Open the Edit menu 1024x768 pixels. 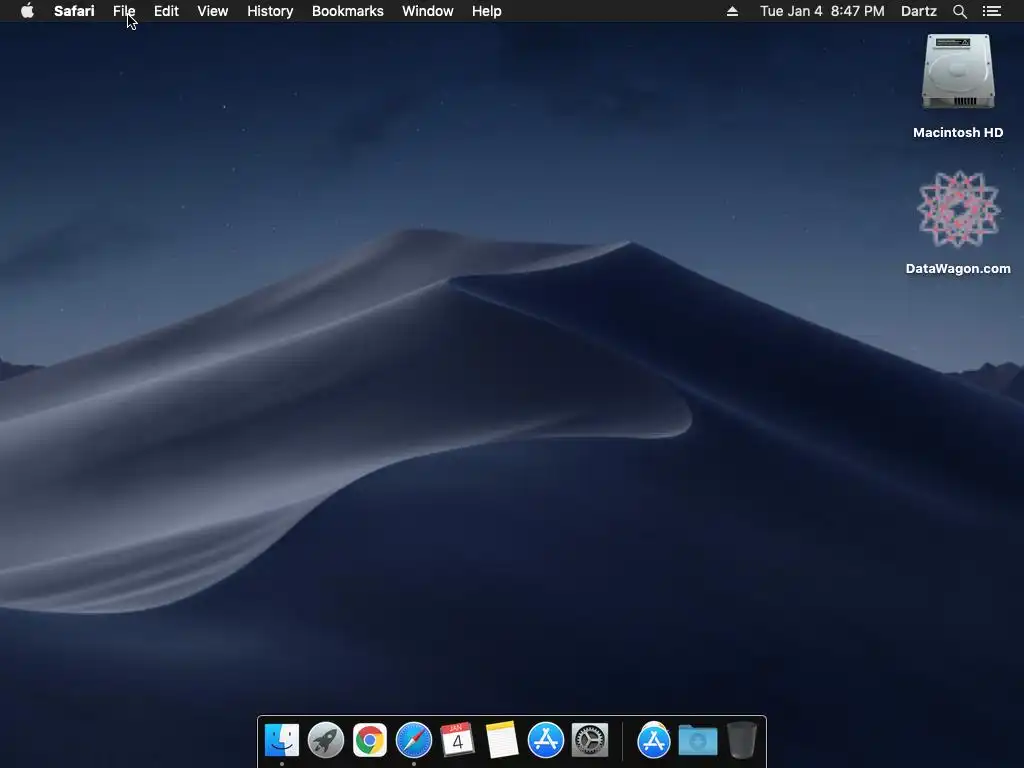point(166,11)
